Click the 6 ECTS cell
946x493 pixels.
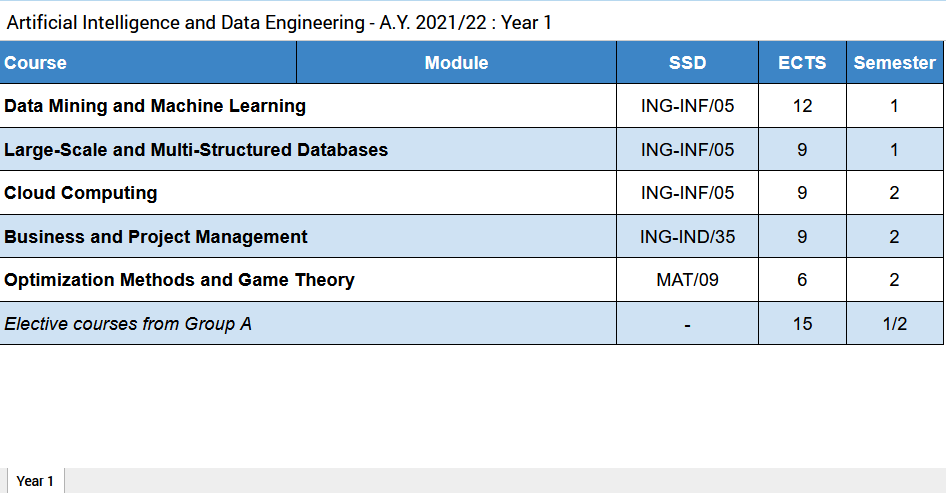click(802, 280)
